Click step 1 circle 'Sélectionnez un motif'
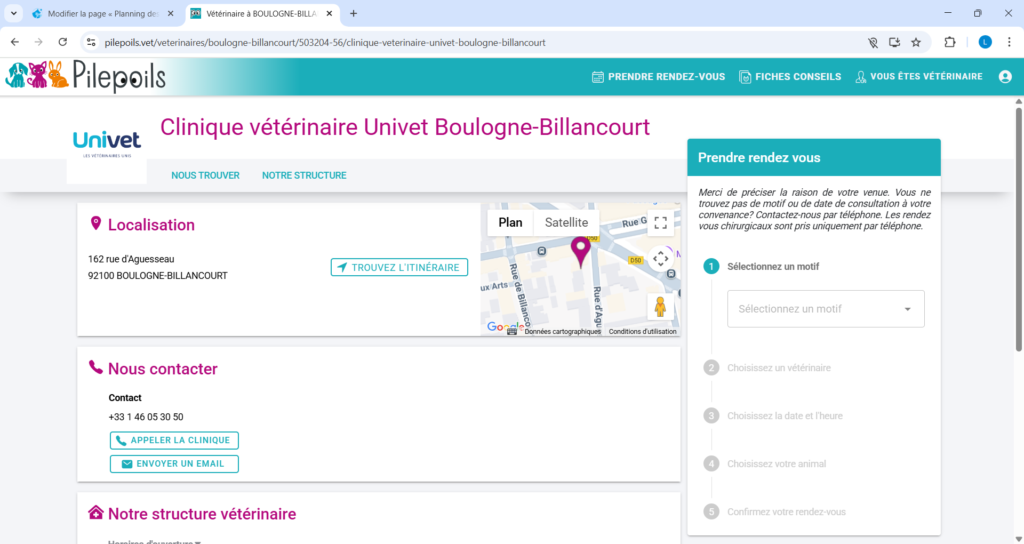The height and width of the screenshot is (544, 1024). (711, 266)
